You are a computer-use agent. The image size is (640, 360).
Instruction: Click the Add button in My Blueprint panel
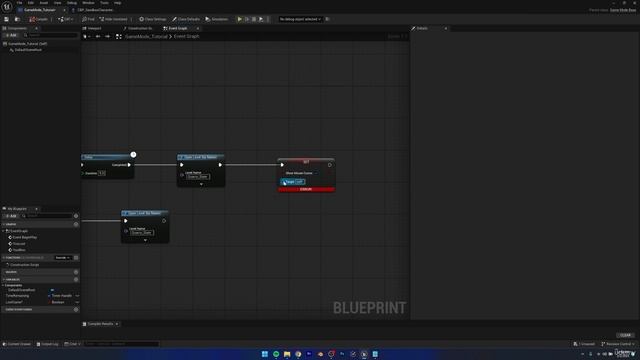11,216
